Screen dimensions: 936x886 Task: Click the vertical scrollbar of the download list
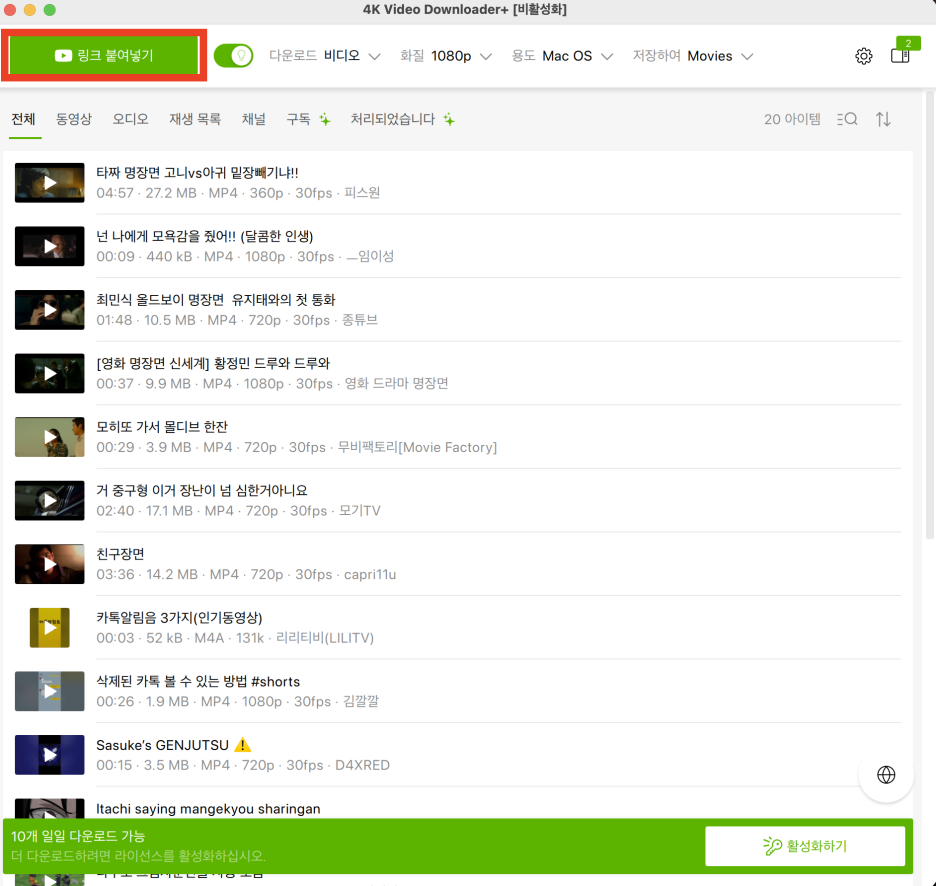(929, 316)
